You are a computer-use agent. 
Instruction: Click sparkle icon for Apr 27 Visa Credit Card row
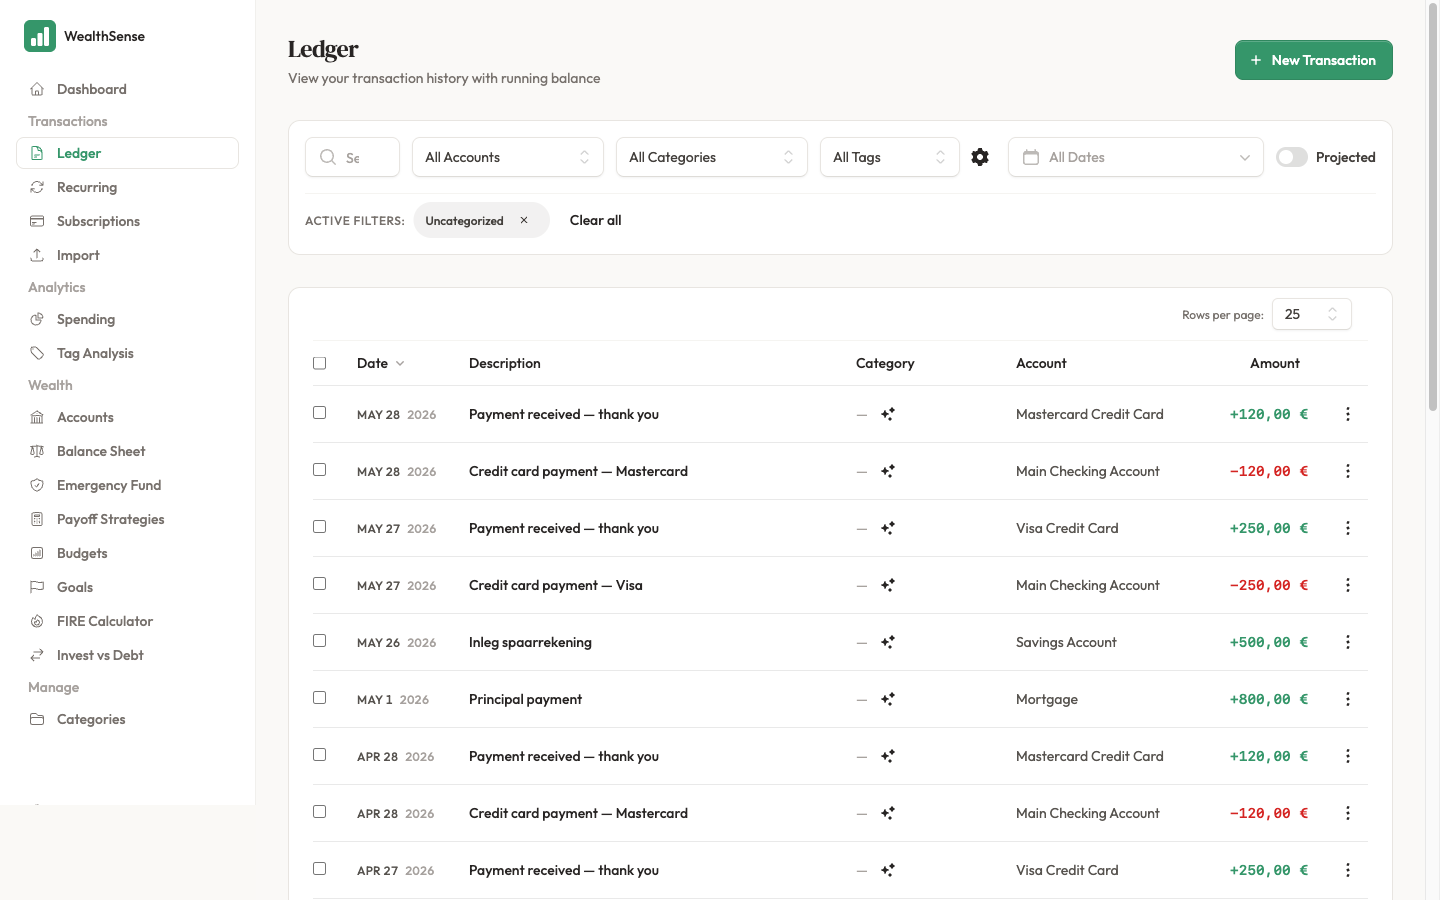click(x=888, y=870)
